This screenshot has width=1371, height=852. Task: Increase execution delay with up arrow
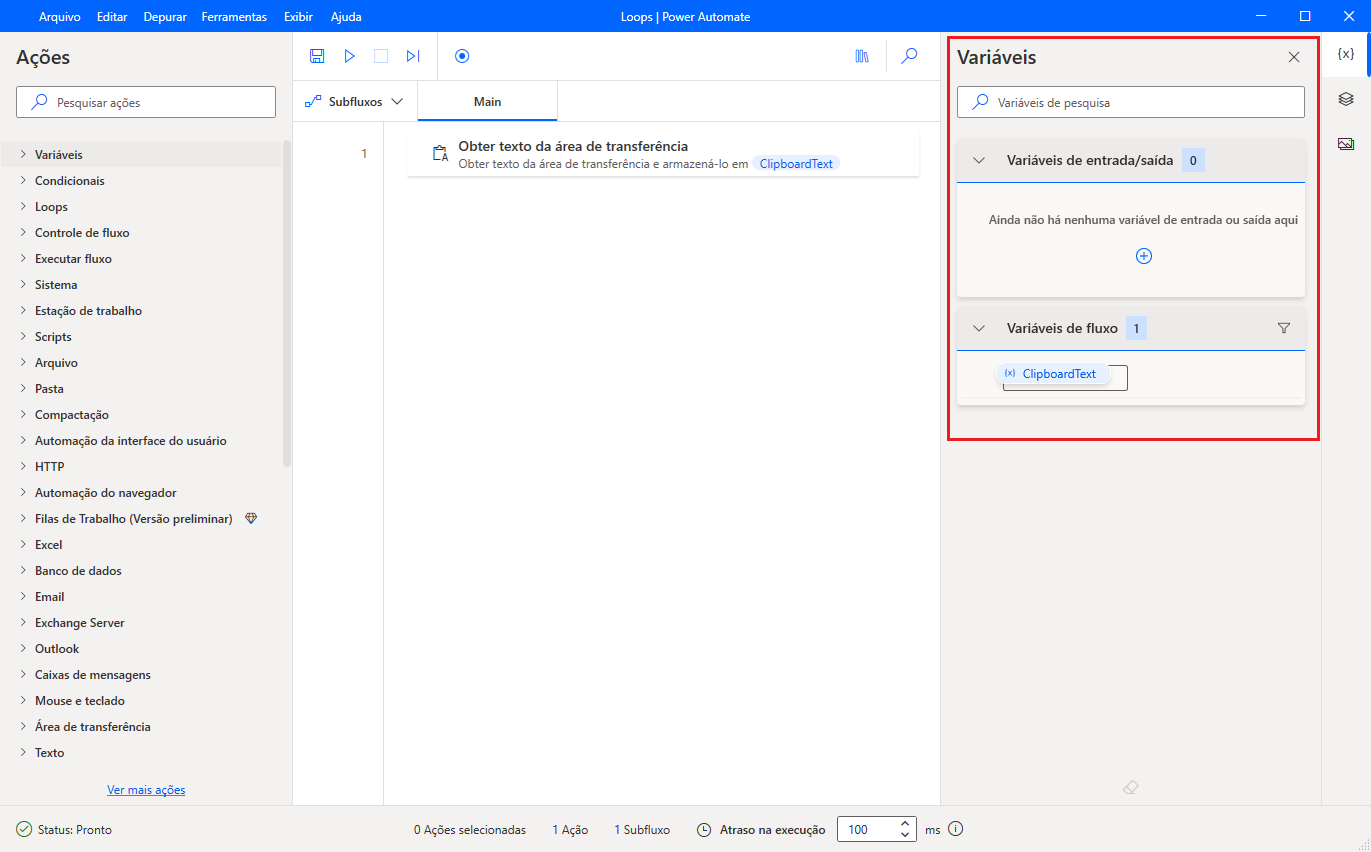(x=905, y=824)
